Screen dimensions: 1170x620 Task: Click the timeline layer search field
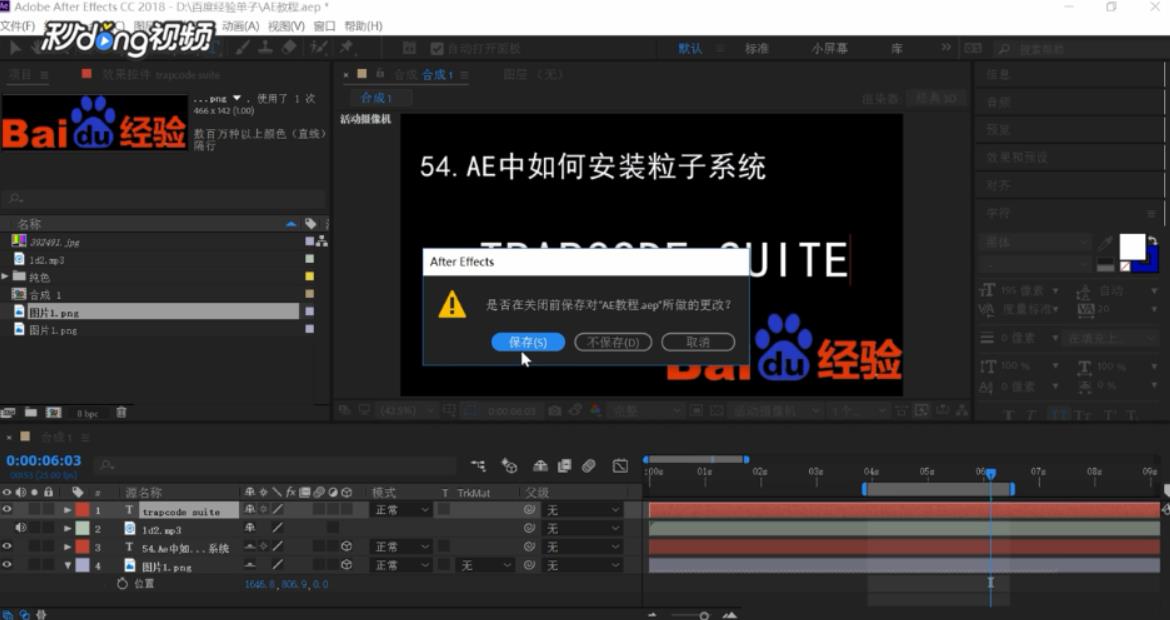[276, 465]
